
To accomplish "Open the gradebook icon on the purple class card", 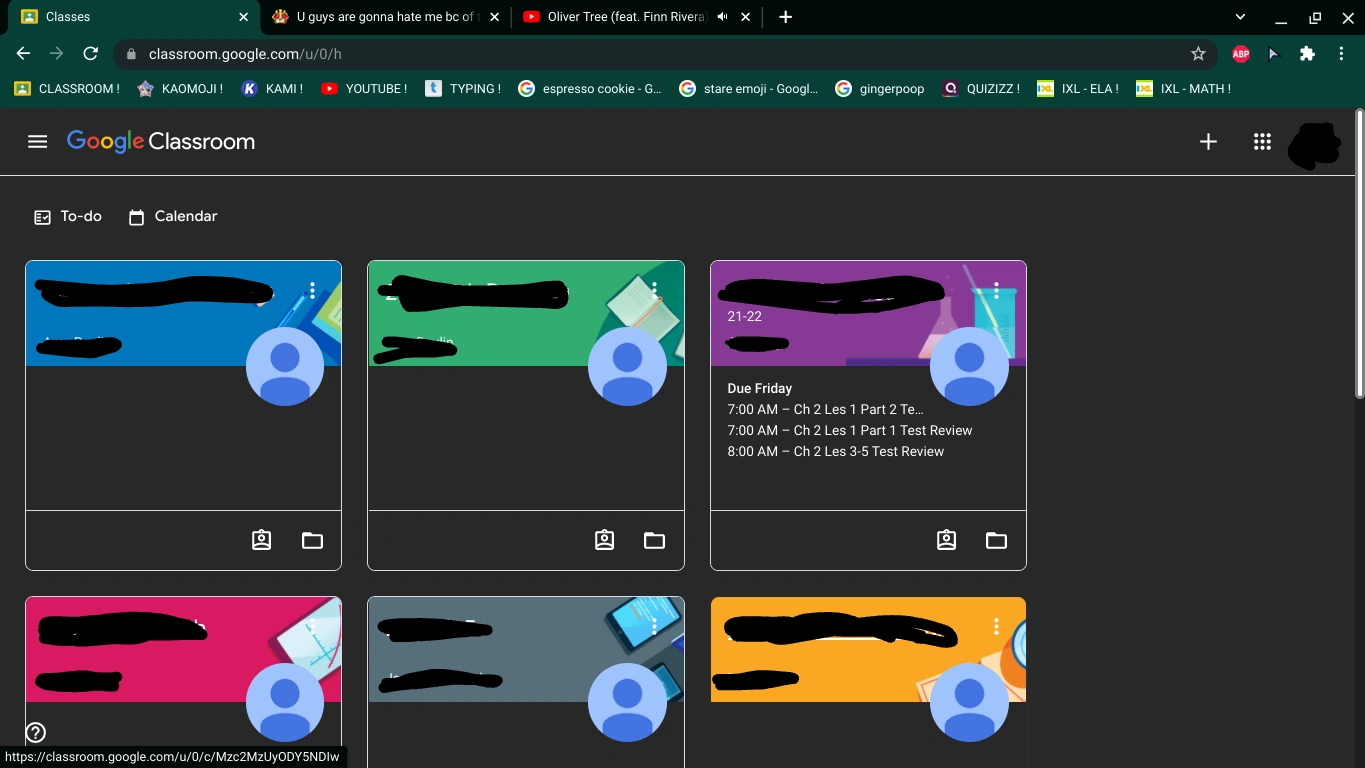I will point(946,539).
